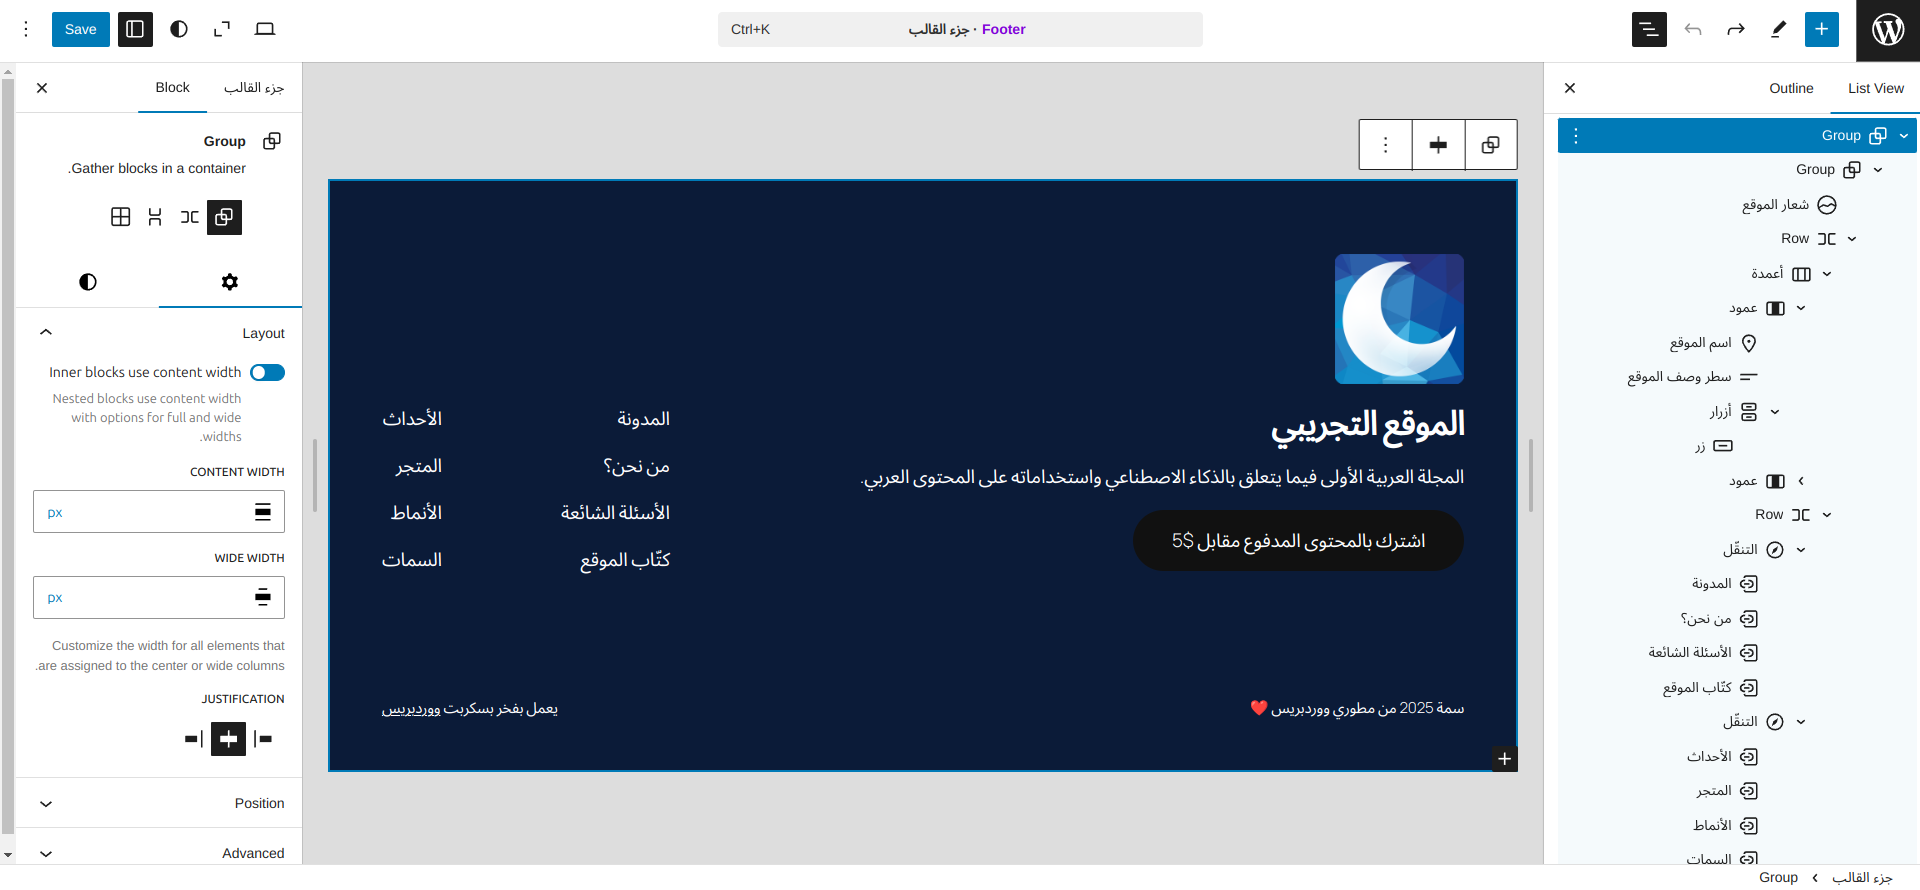This screenshot has width=1920, height=890.
Task: Select the Grid layout variation icon
Action: [121, 217]
